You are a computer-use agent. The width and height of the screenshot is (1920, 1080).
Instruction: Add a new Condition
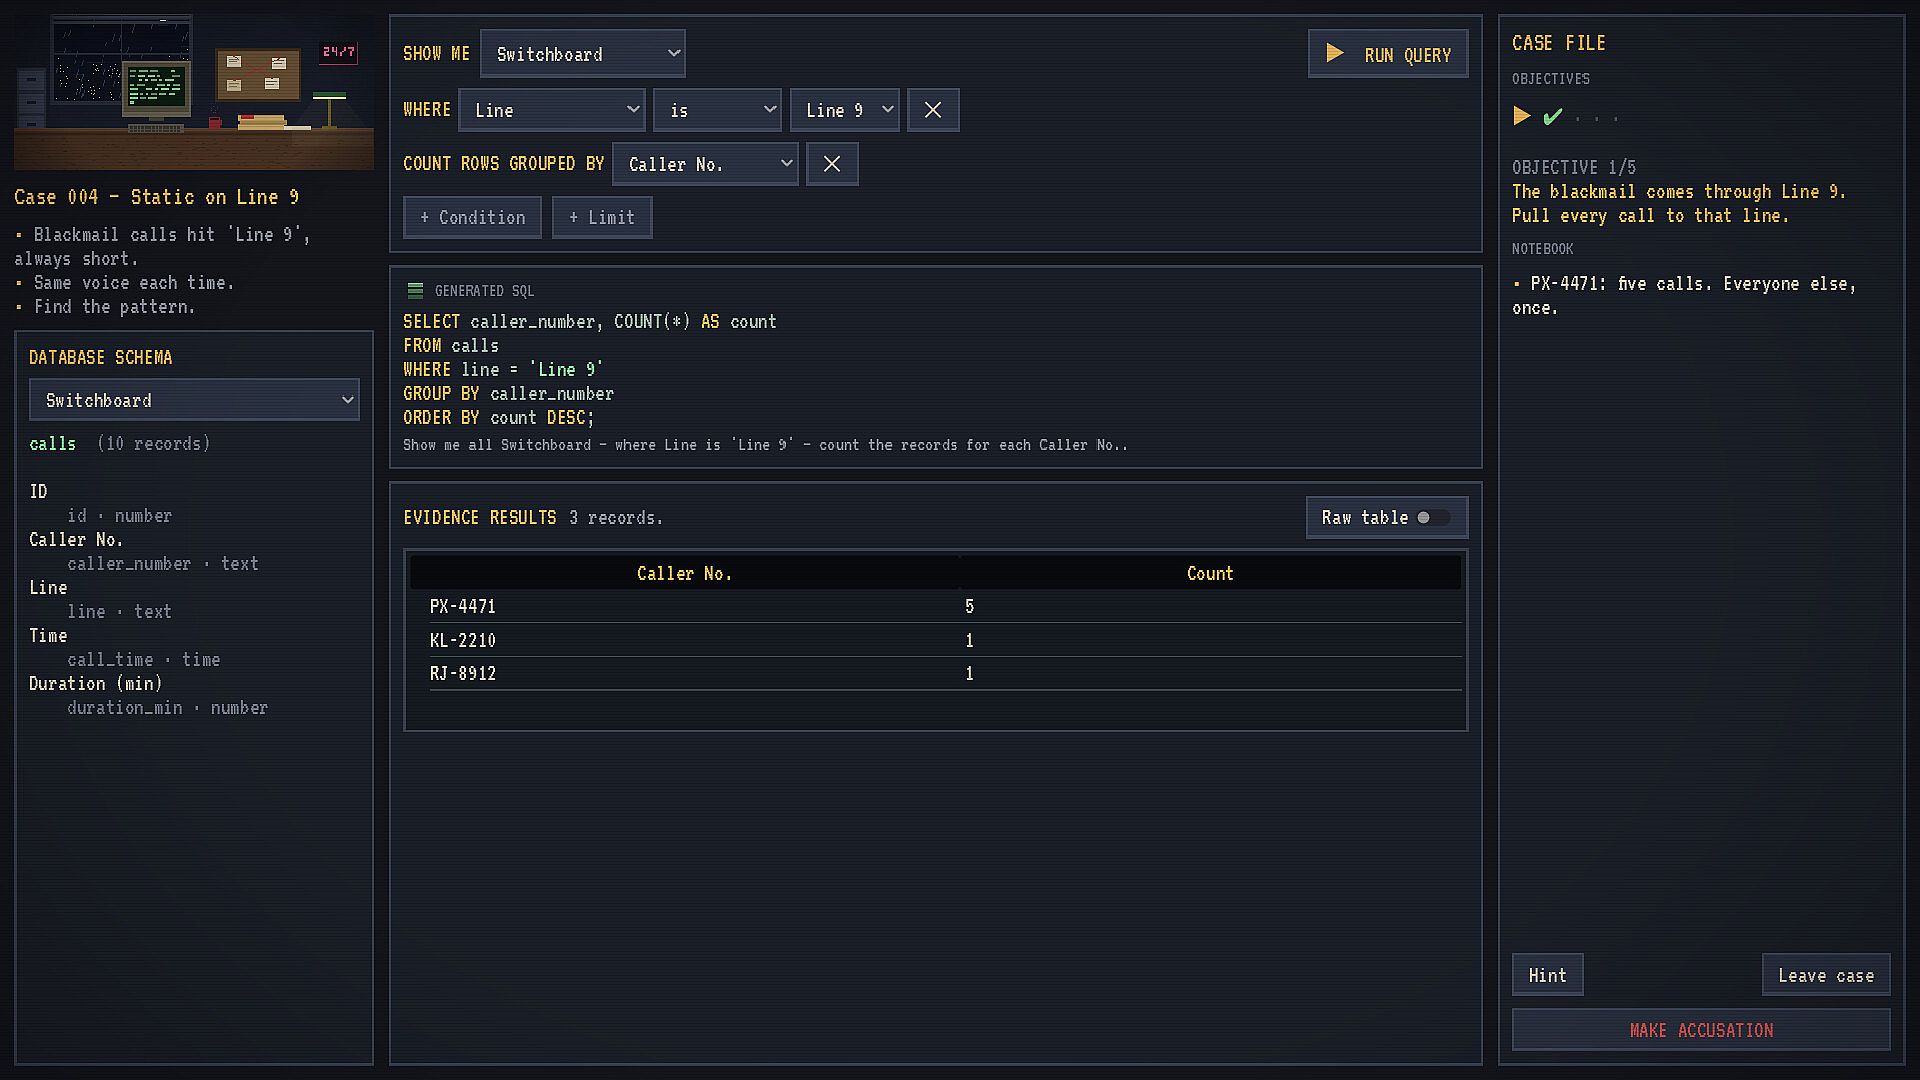pyautogui.click(x=472, y=217)
